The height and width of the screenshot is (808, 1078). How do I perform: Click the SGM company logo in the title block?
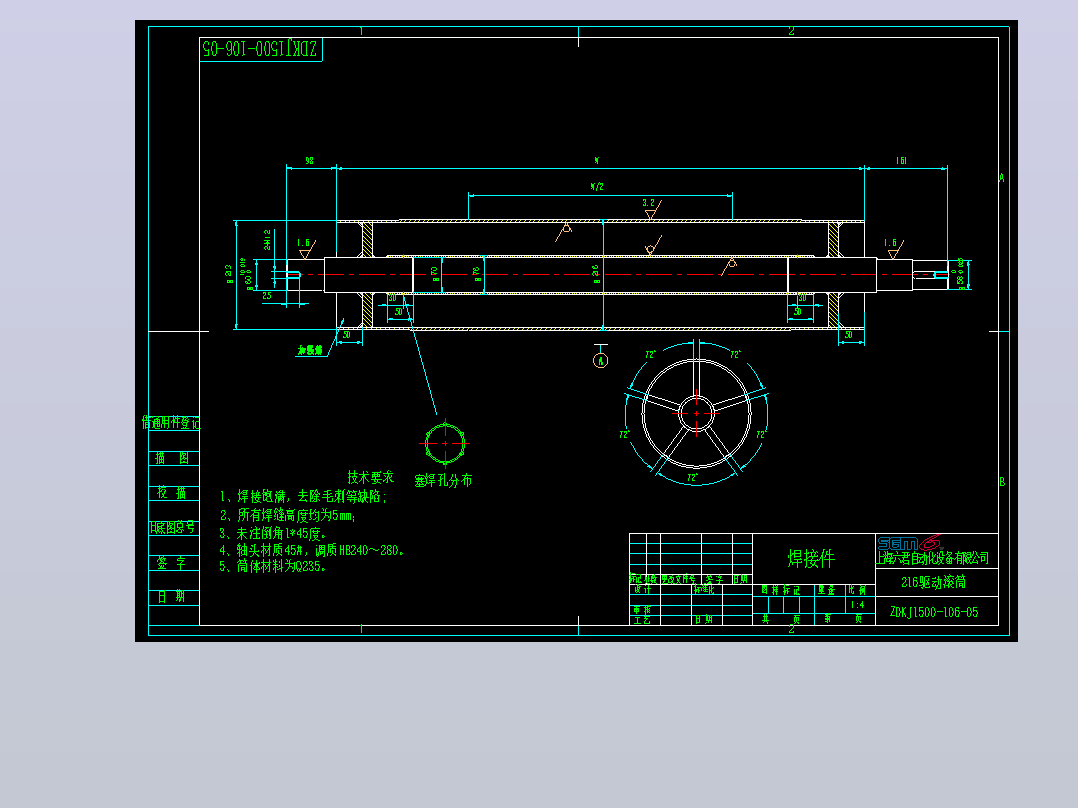pyautogui.click(x=910, y=543)
